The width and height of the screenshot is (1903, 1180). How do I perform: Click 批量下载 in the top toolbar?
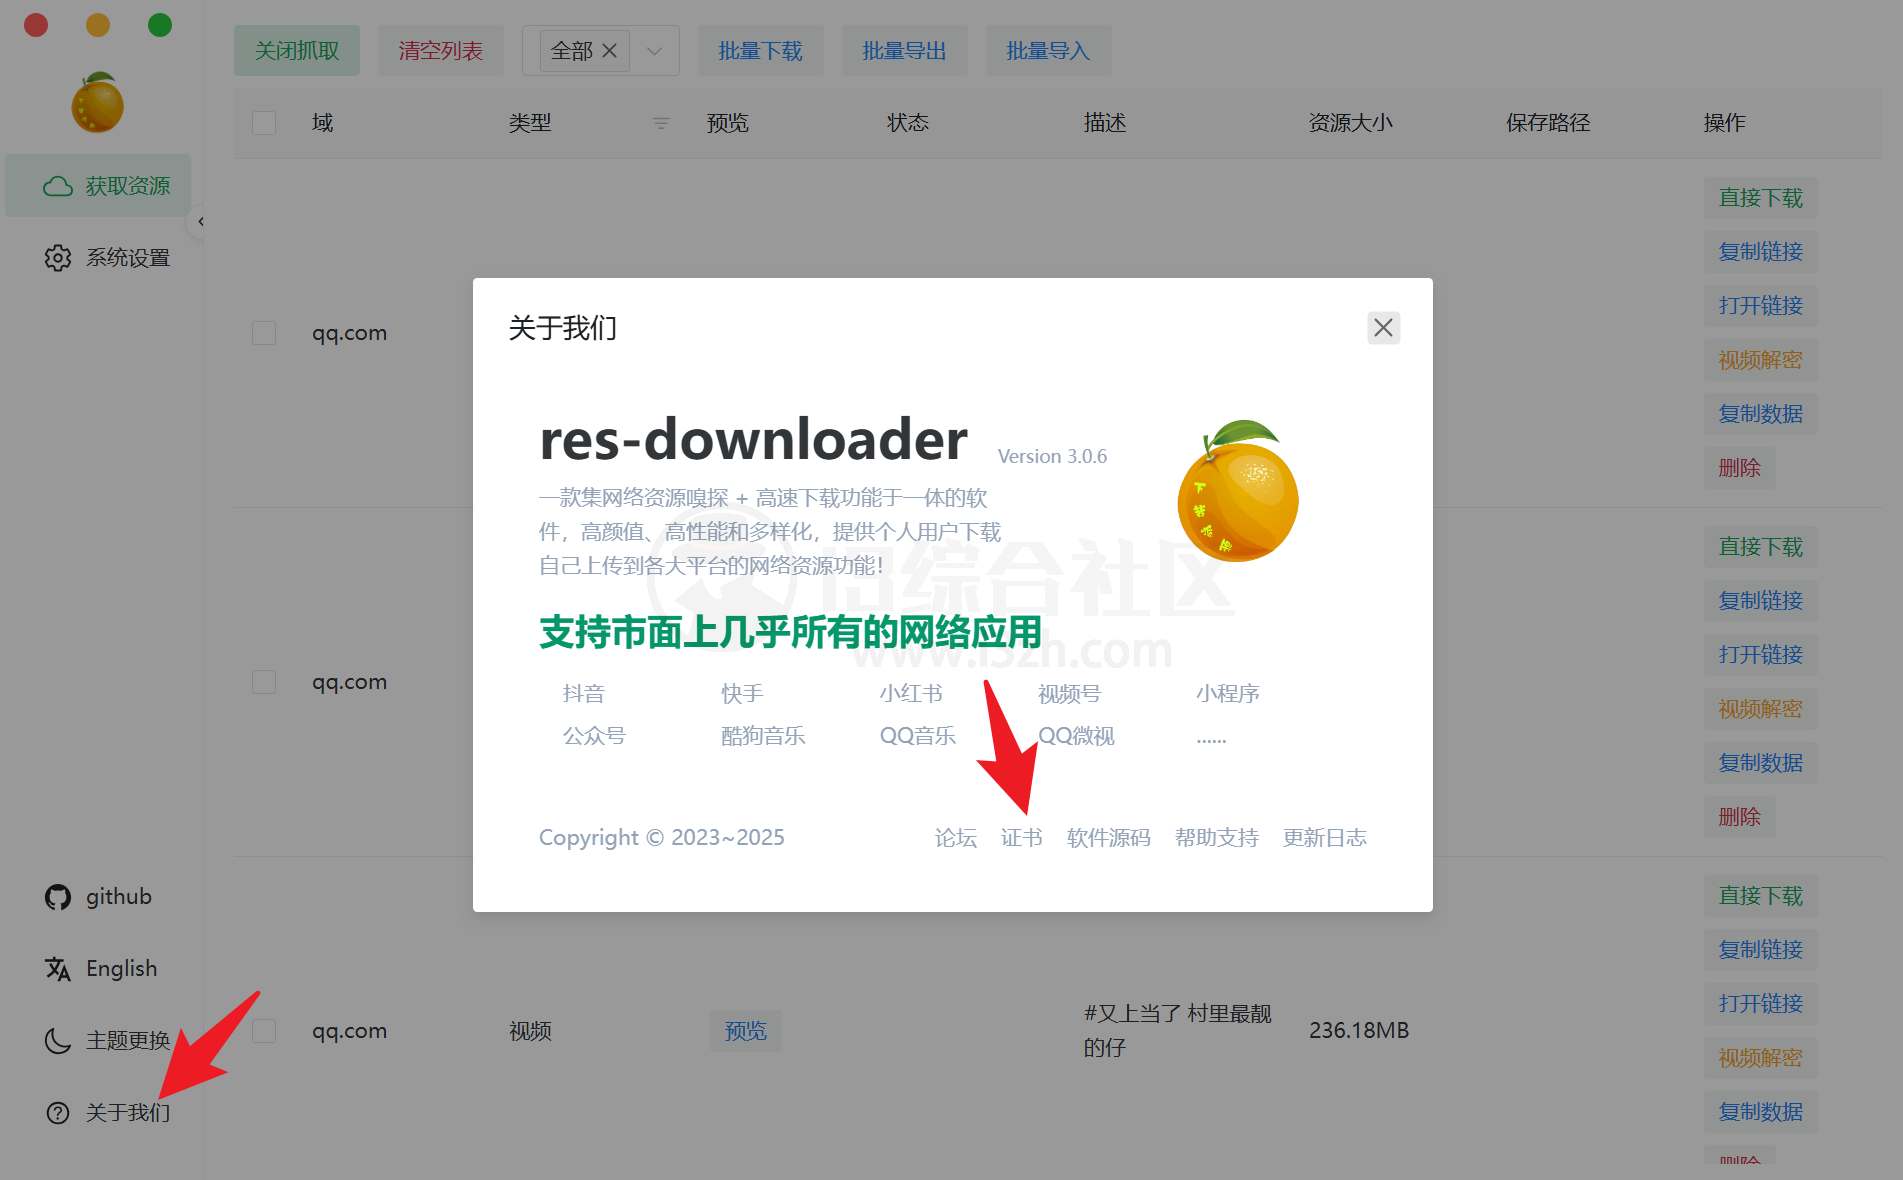pyautogui.click(x=760, y=49)
